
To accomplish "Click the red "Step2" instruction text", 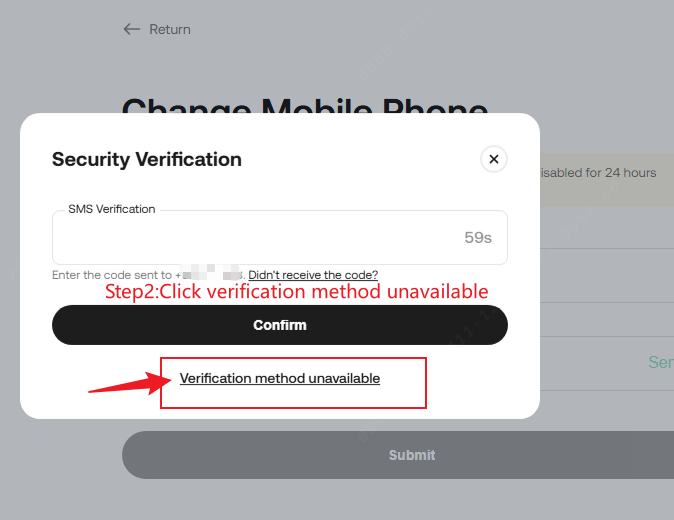I will coord(297,292).
